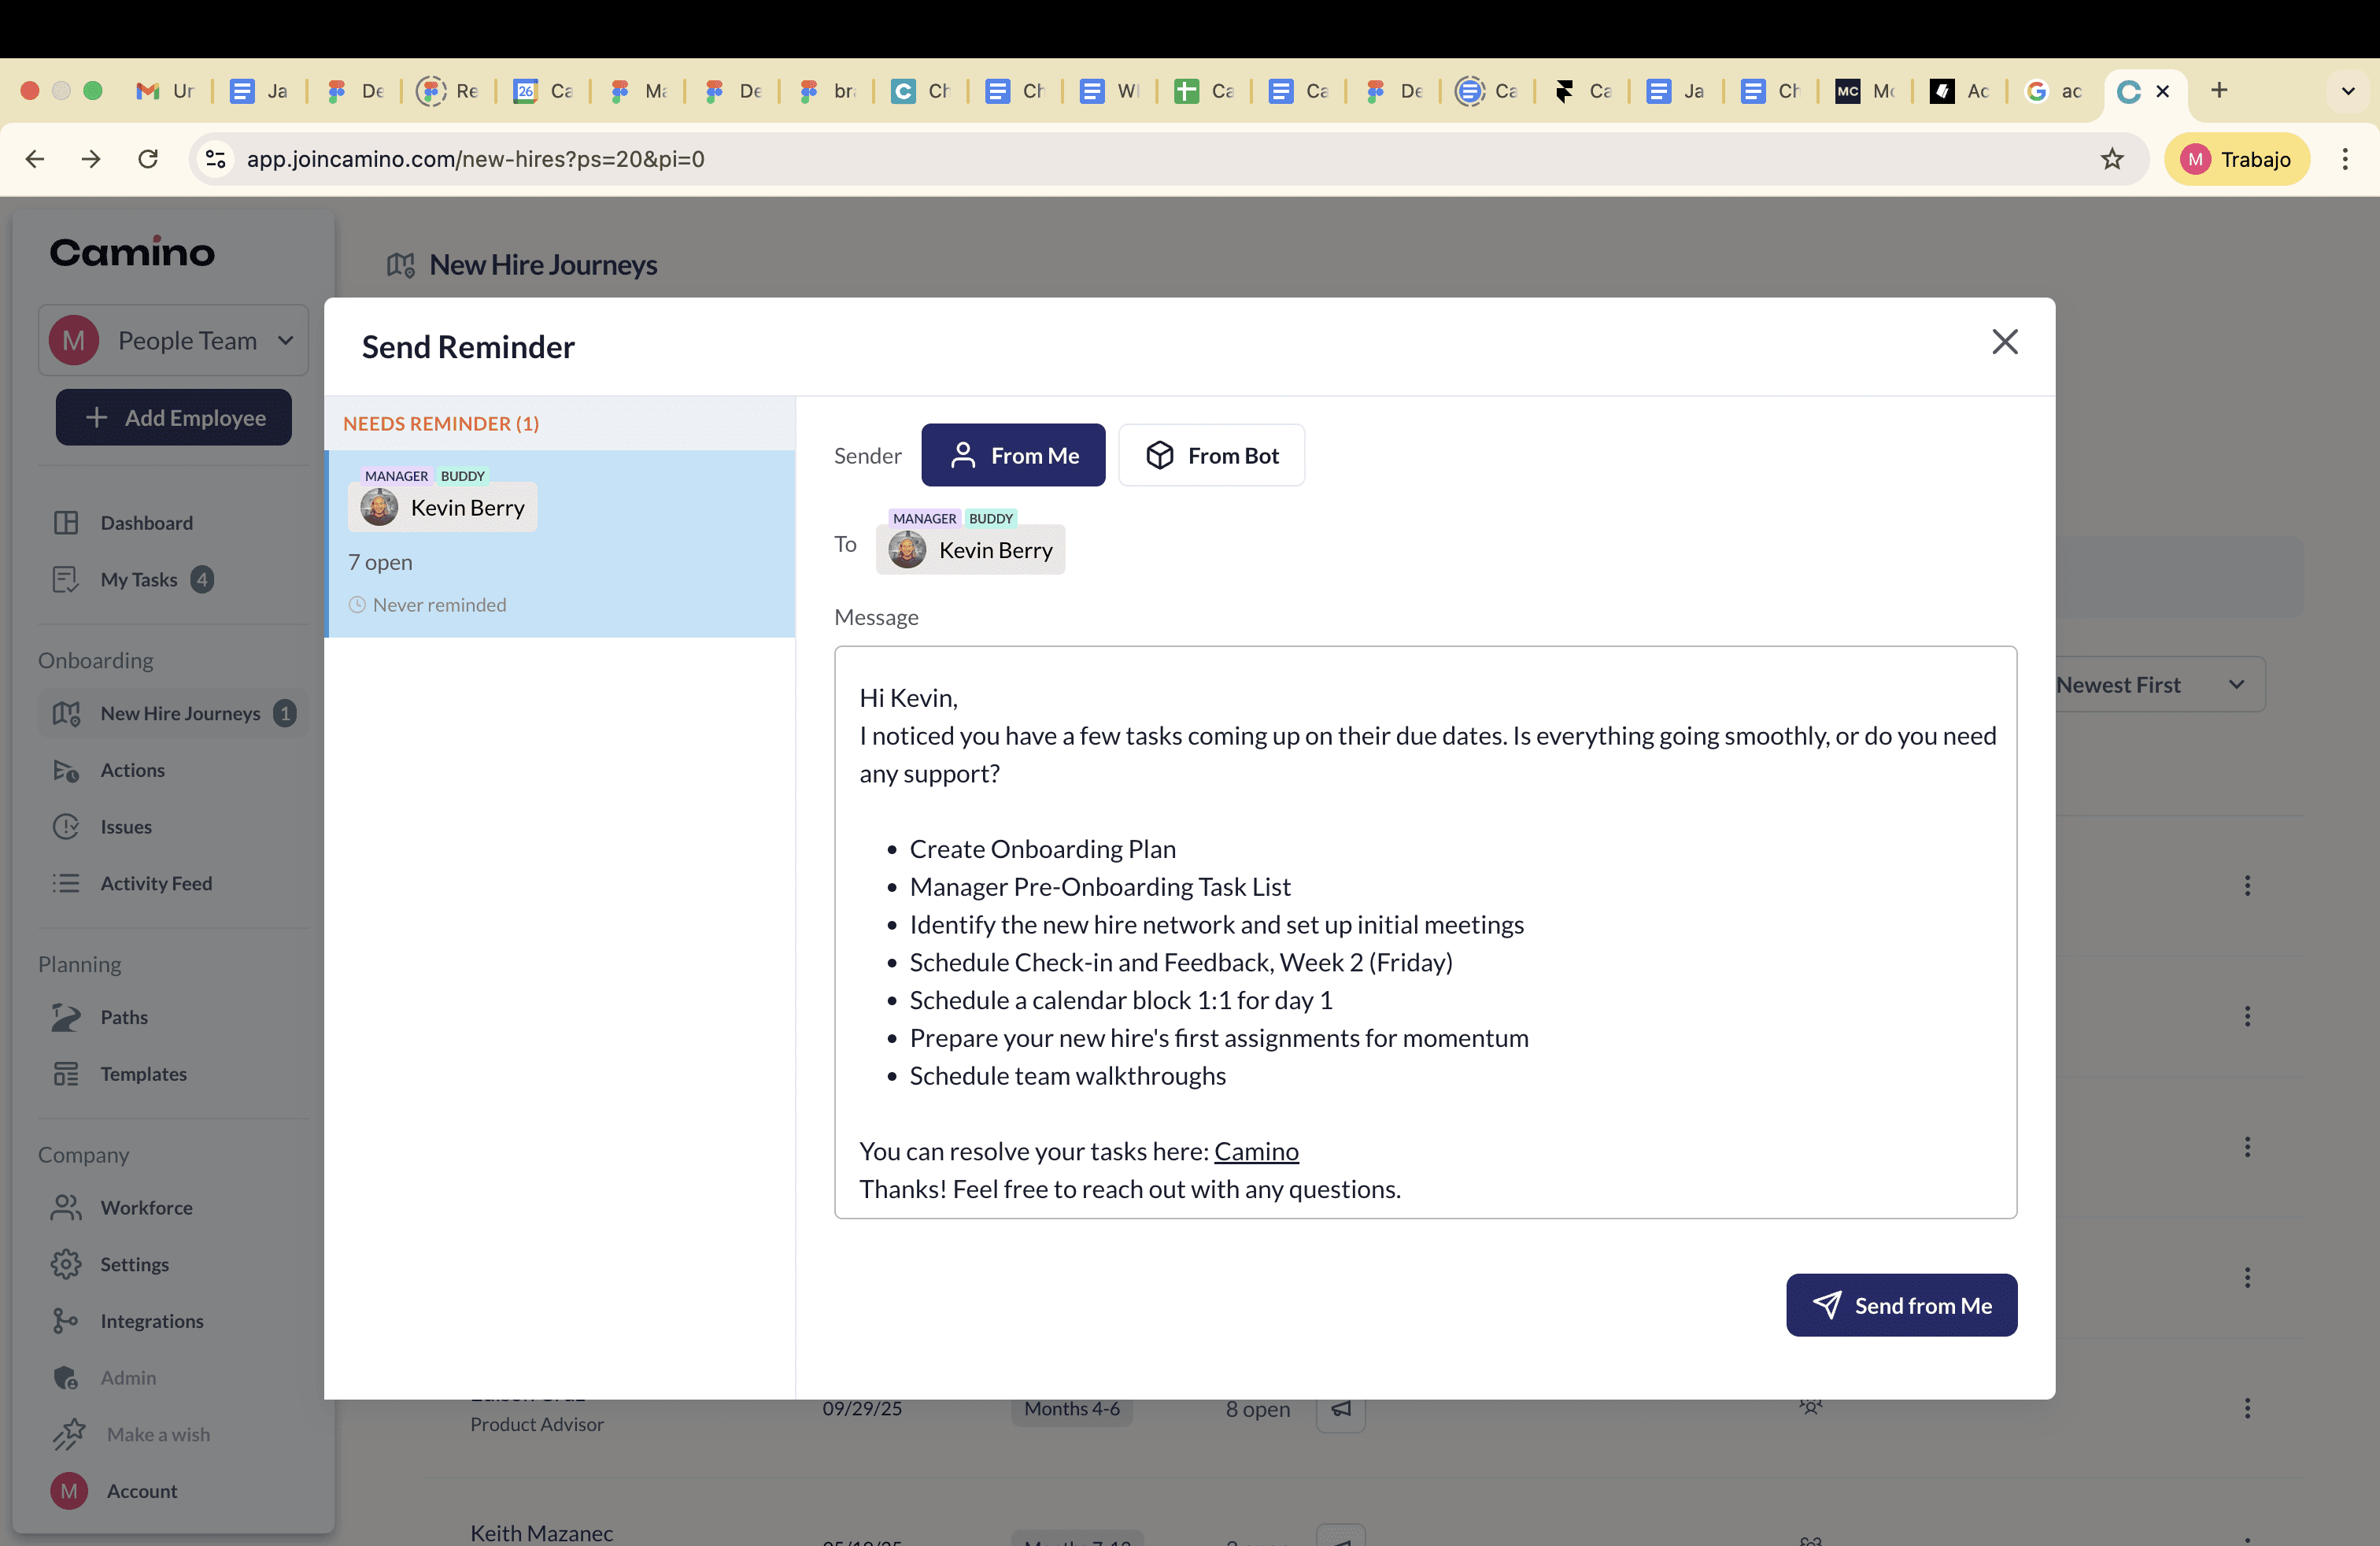Click Kevin Berry recipient chip in To field
This screenshot has height=1546, width=2380.
(x=970, y=549)
